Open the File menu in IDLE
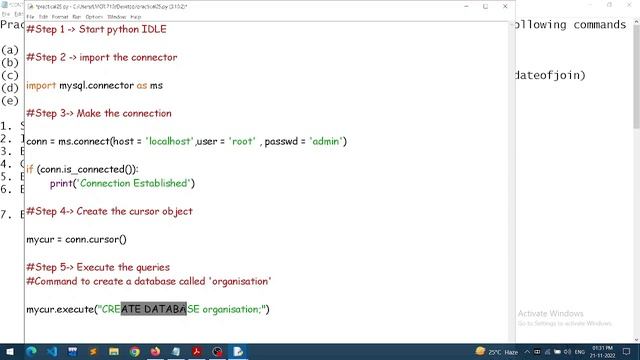The width and height of the screenshot is (640, 360). click(30, 17)
